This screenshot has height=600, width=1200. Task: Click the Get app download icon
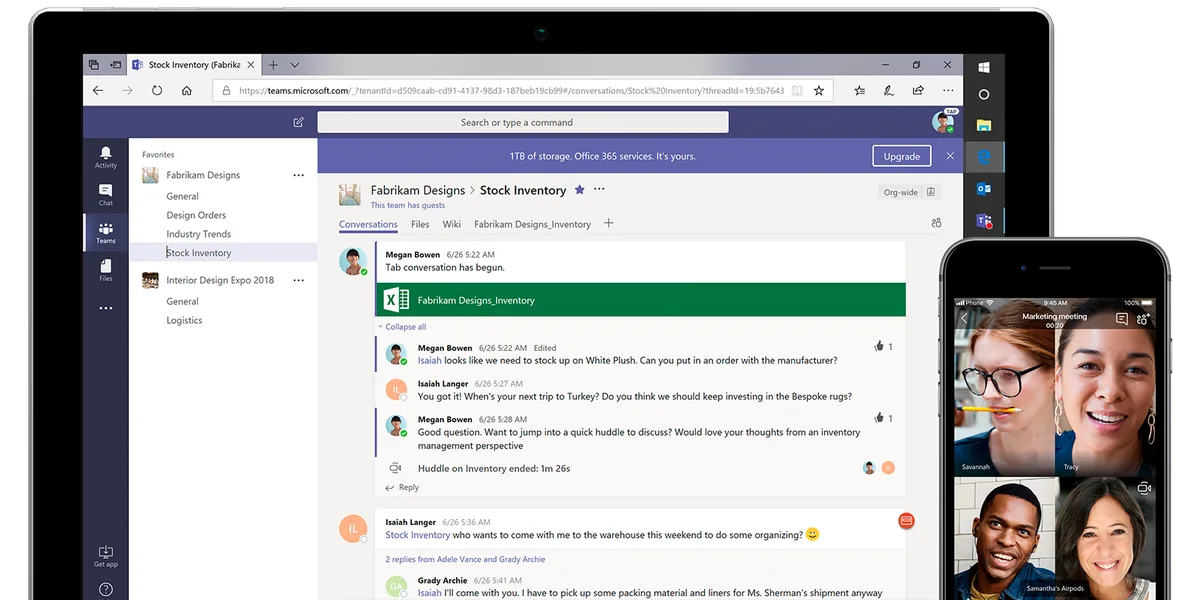click(x=105, y=556)
